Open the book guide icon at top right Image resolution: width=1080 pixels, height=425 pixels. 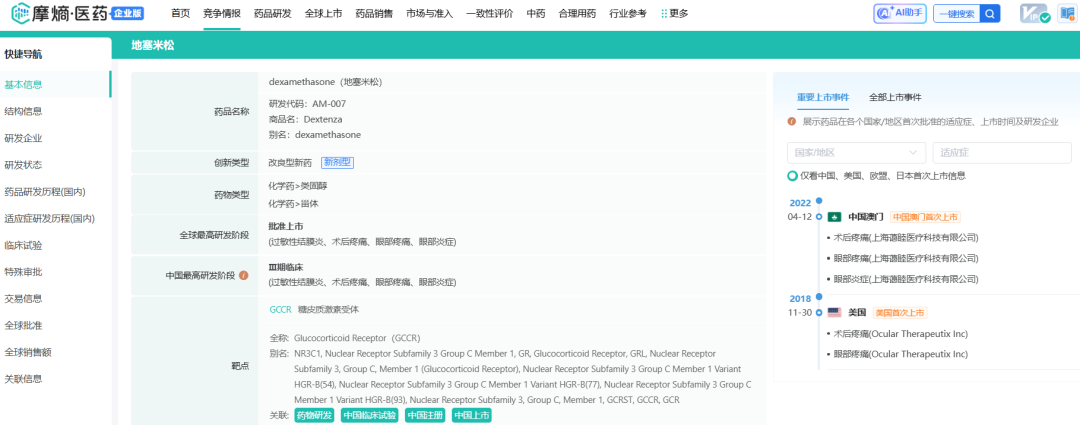[1066, 14]
